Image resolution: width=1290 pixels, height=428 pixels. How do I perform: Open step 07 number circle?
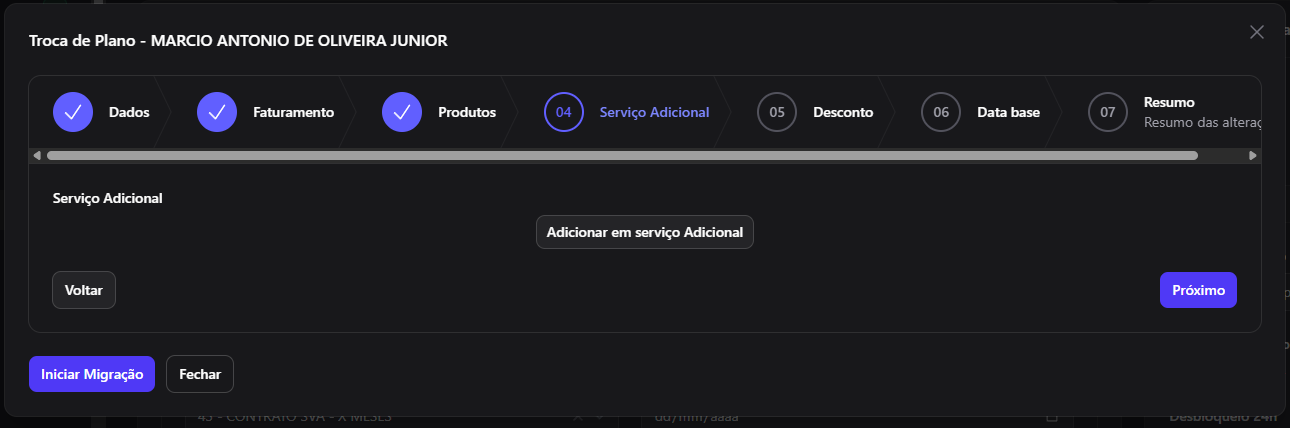pos(1108,112)
